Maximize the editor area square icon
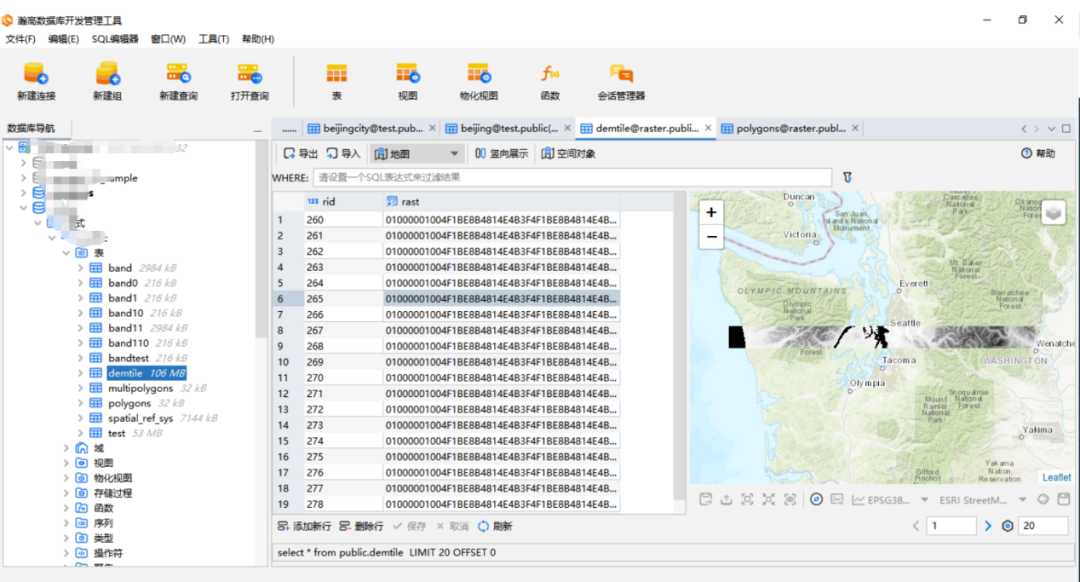 click(x=1066, y=129)
